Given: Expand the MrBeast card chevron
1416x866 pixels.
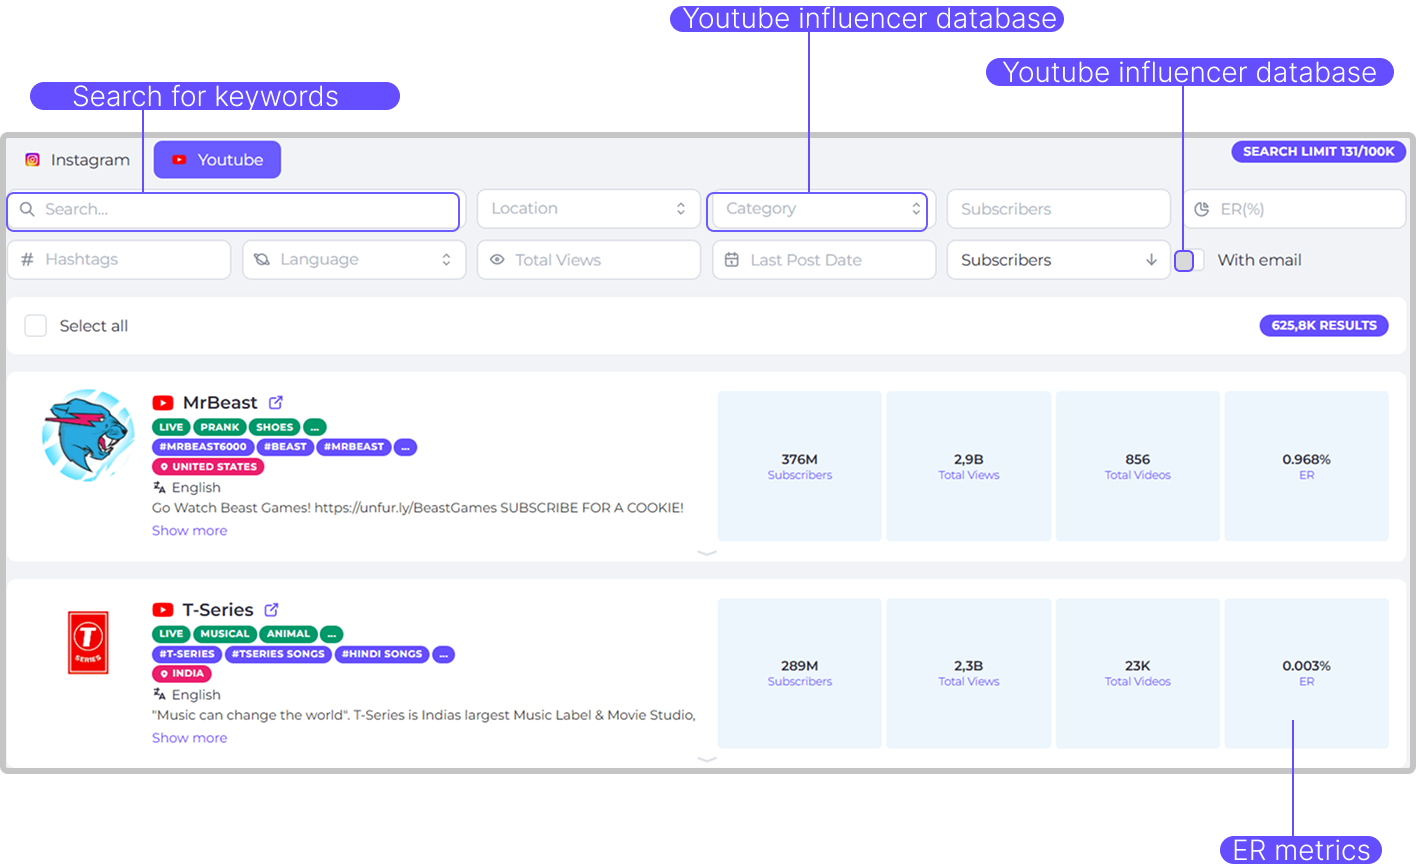Looking at the screenshot, I should [x=707, y=552].
